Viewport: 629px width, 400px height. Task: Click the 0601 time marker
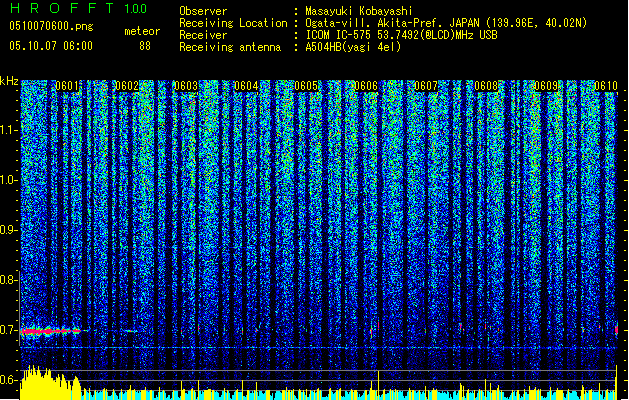tap(67, 86)
